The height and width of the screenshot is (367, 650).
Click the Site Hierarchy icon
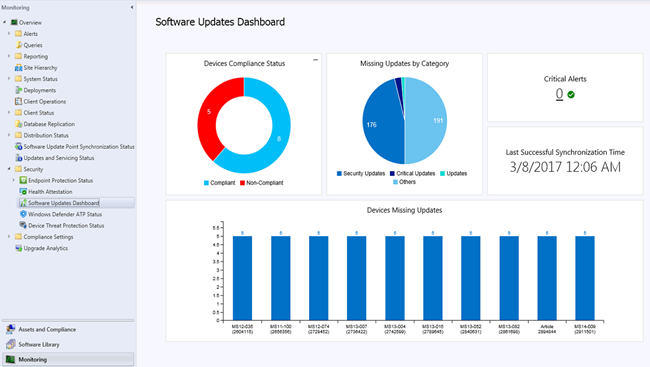coord(18,68)
